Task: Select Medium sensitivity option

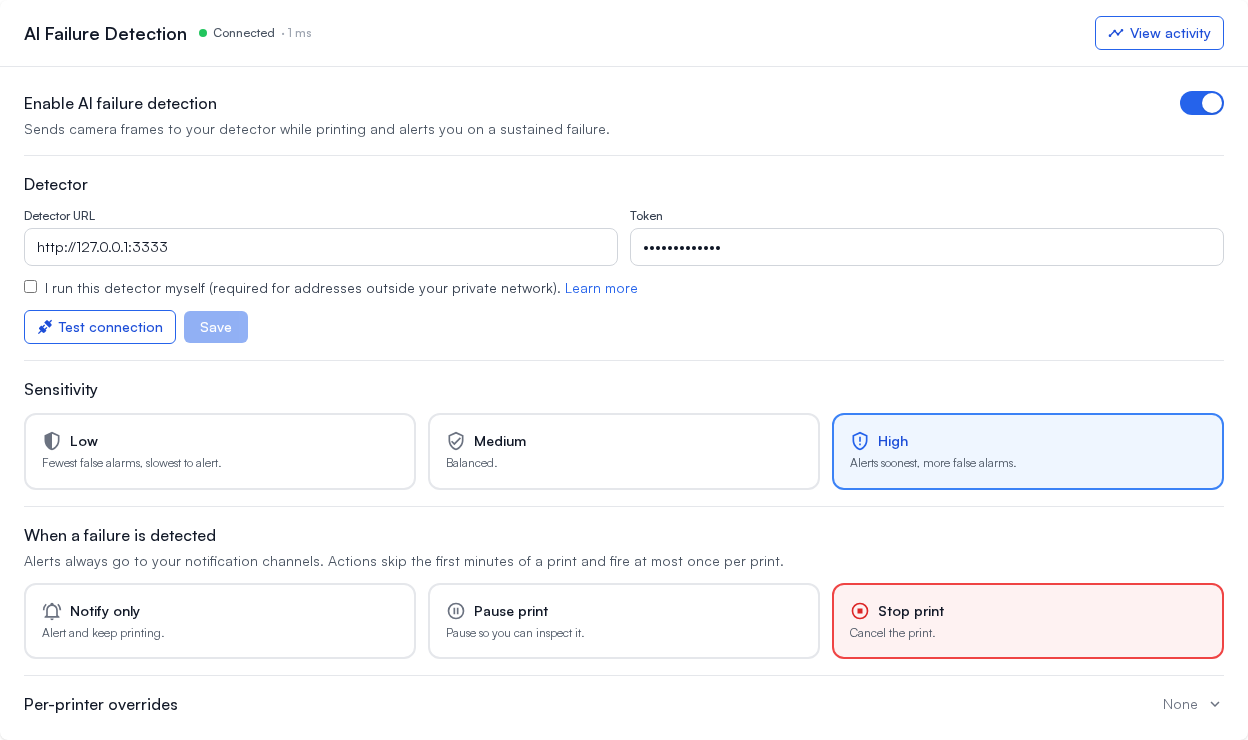Action: click(x=624, y=452)
